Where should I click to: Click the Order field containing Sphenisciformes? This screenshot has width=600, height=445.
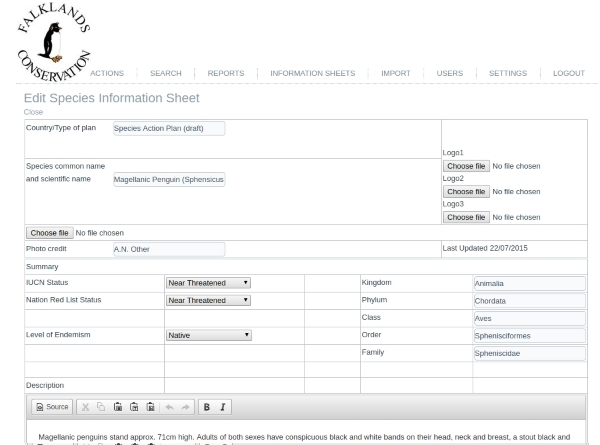530,336
